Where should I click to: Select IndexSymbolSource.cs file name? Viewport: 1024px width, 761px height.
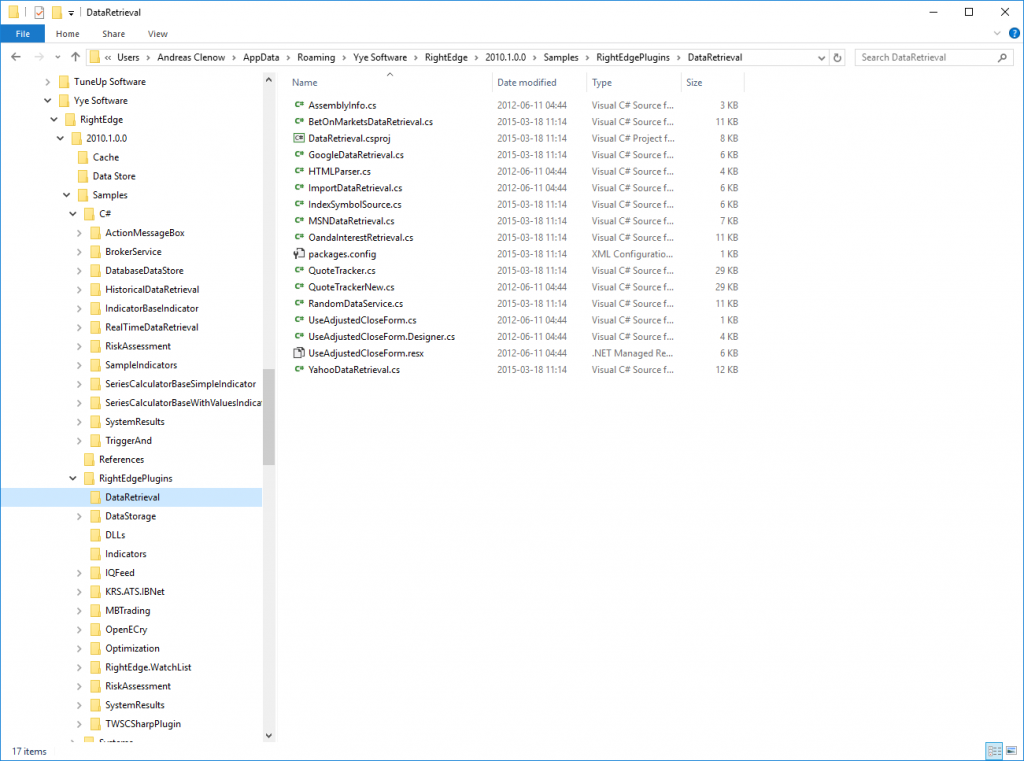(355, 204)
